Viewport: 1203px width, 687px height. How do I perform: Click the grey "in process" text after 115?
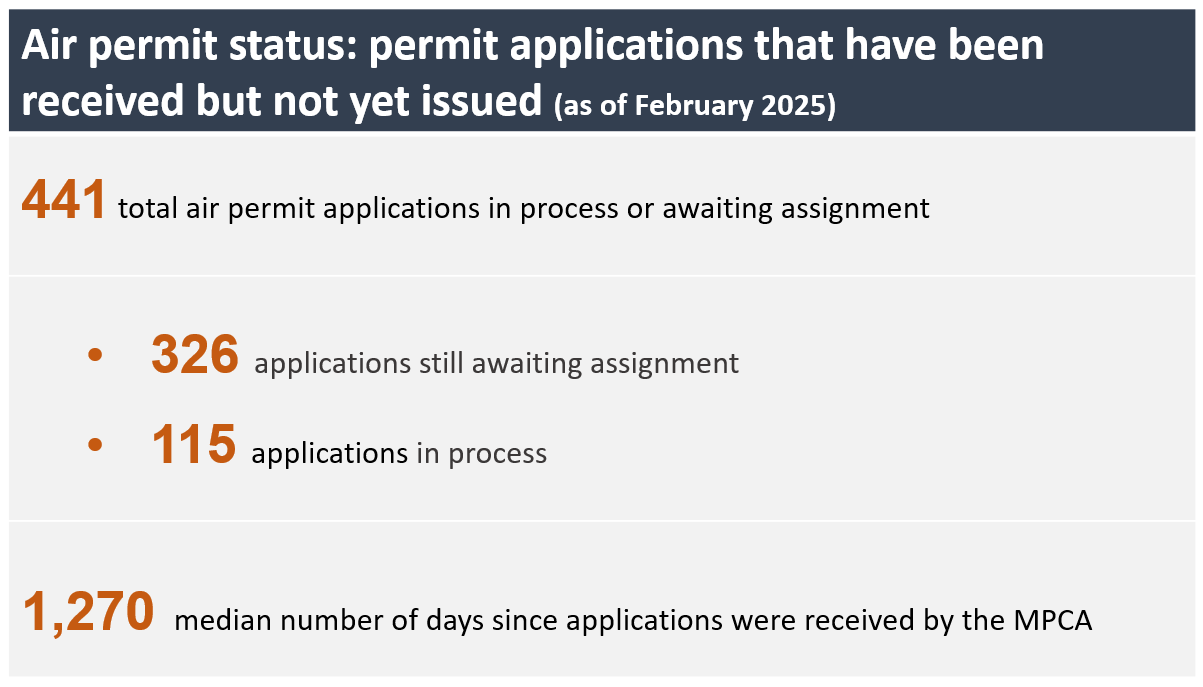(x=482, y=453)
